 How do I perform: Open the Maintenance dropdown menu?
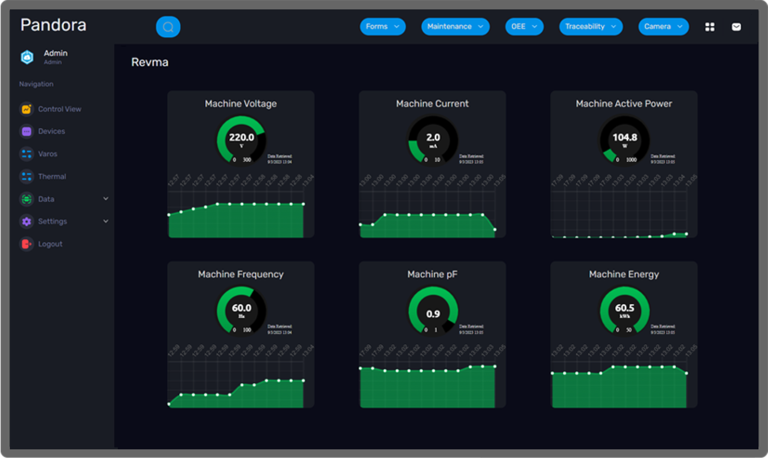pyautogui.click(x=455, y=27)
